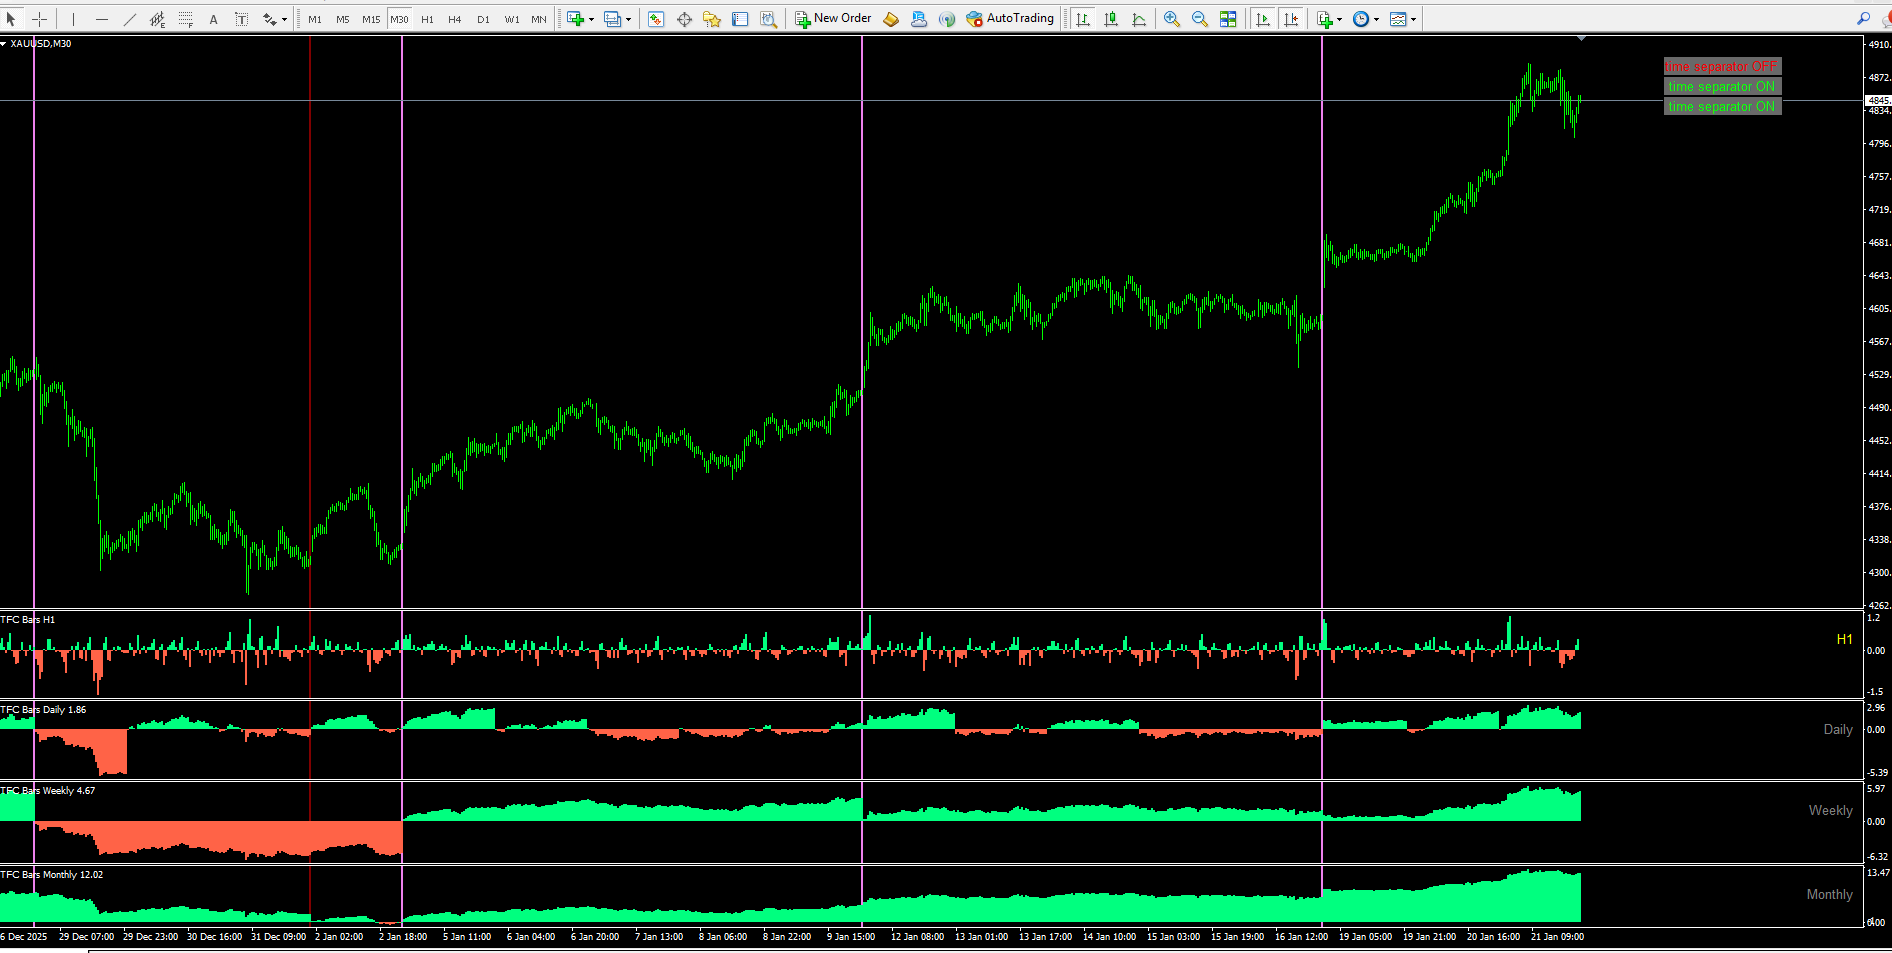The width and height of the screenshot is (1892, 953).
Task: Expand the profiles dropdown arrow
Action: click(x=628, y=19)
